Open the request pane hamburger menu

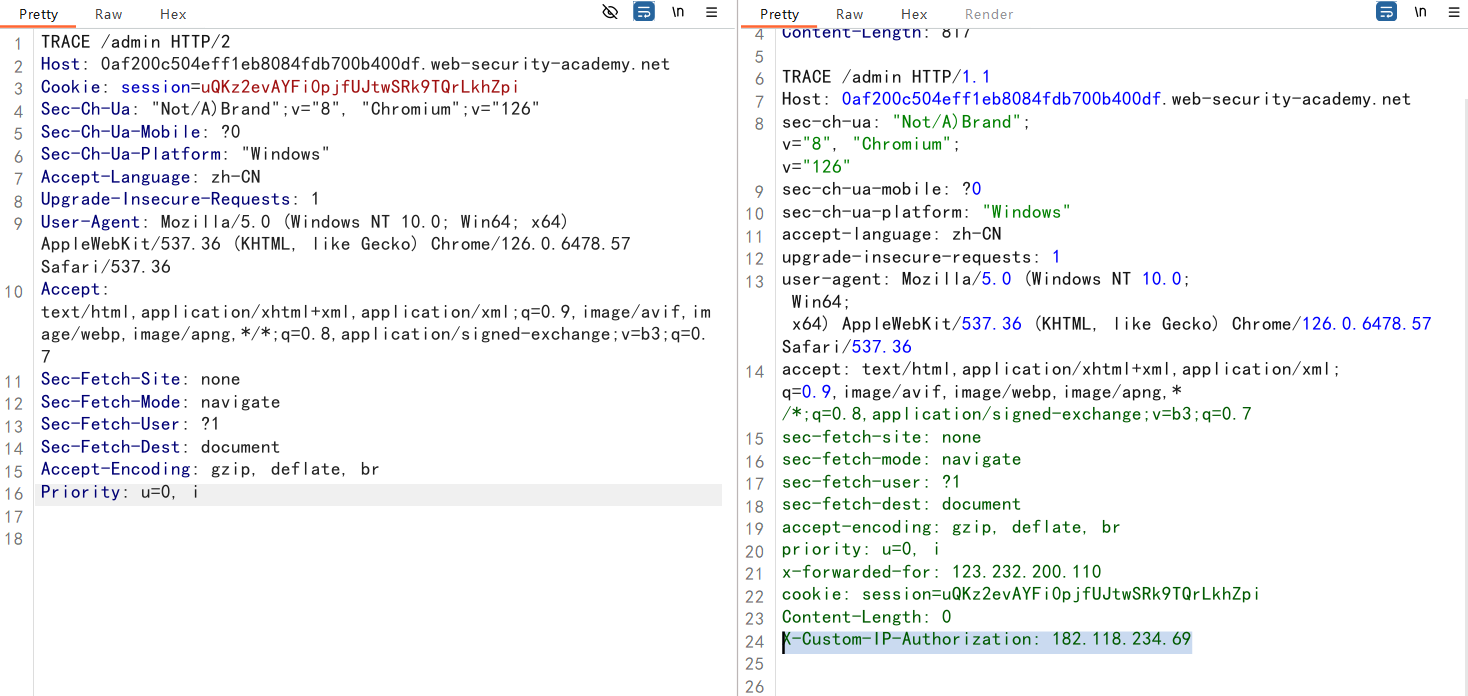[712, 12]
